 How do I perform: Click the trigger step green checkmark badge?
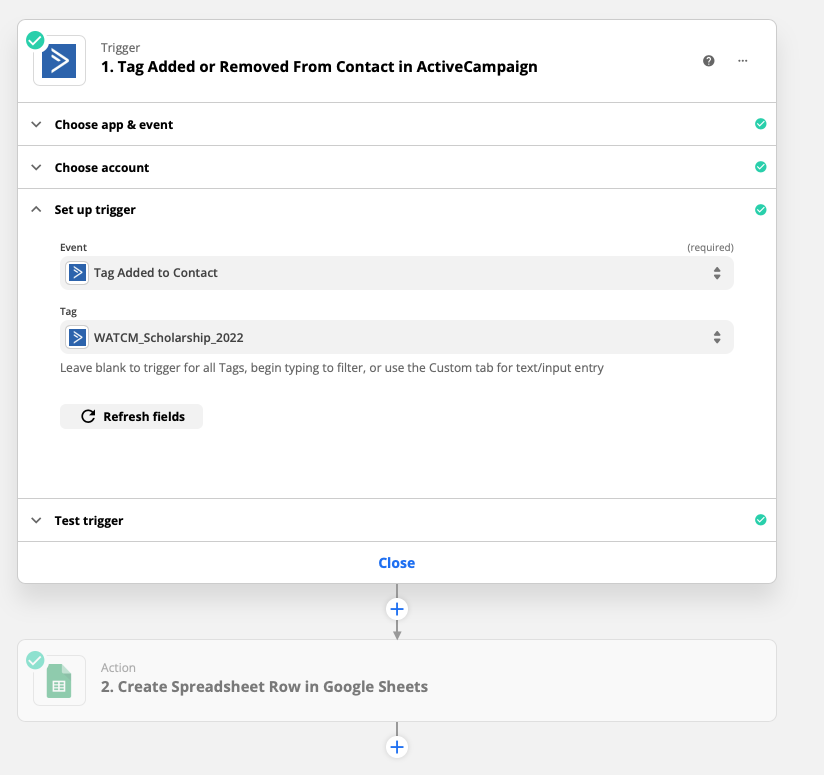35,40
